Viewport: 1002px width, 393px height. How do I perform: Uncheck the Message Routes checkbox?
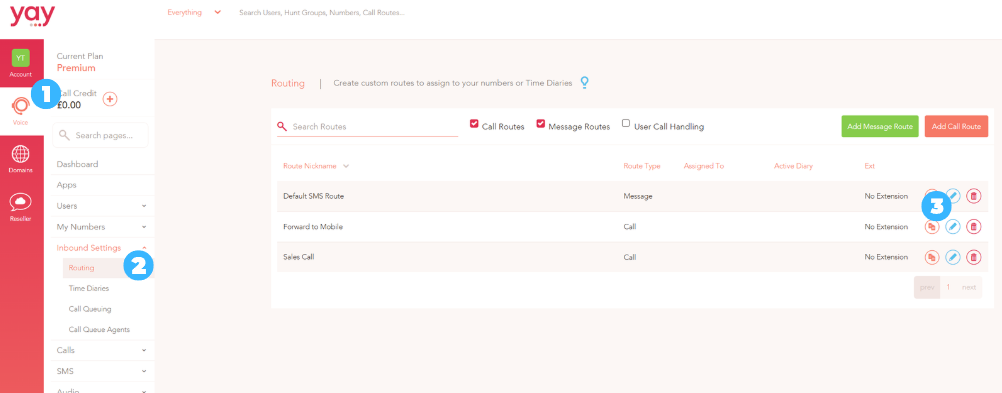pyautogui.click(x=541, y=124)
